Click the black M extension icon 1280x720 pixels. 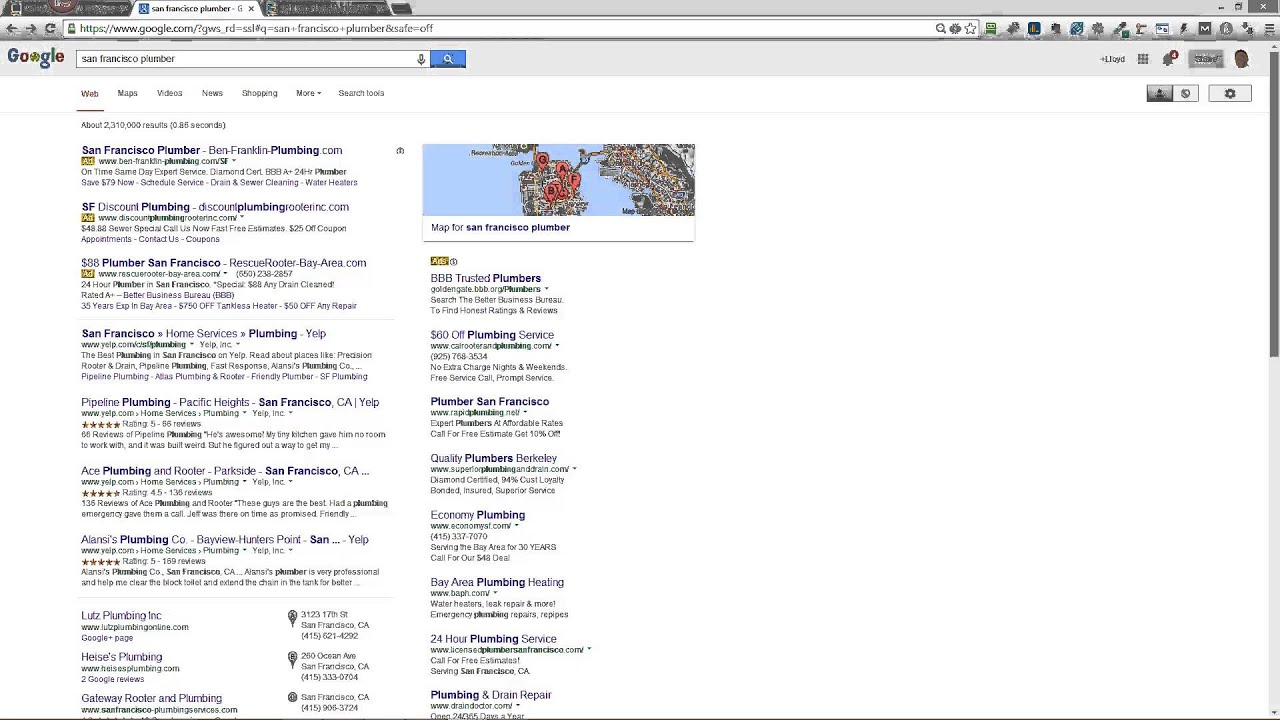click(1205, 29)
